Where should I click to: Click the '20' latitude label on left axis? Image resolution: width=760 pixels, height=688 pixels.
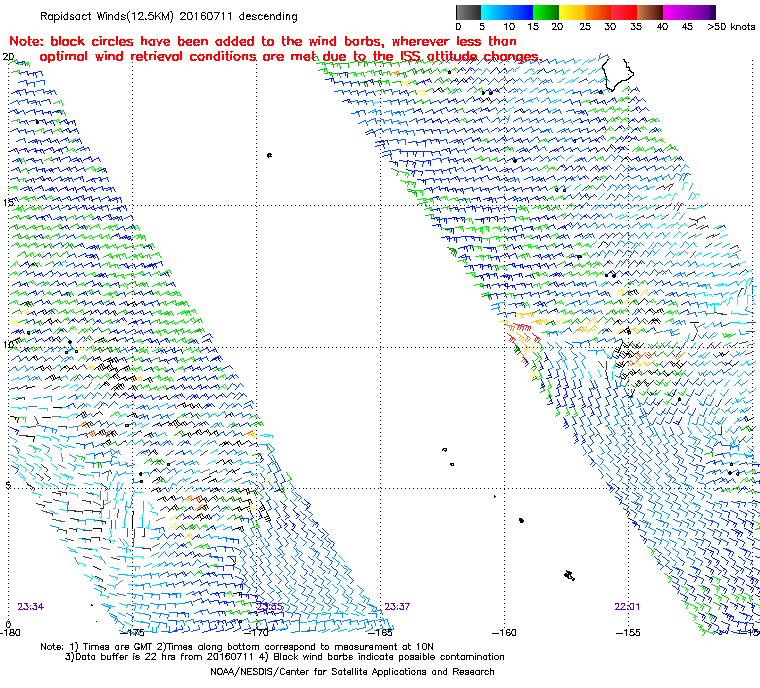[8, 57]
